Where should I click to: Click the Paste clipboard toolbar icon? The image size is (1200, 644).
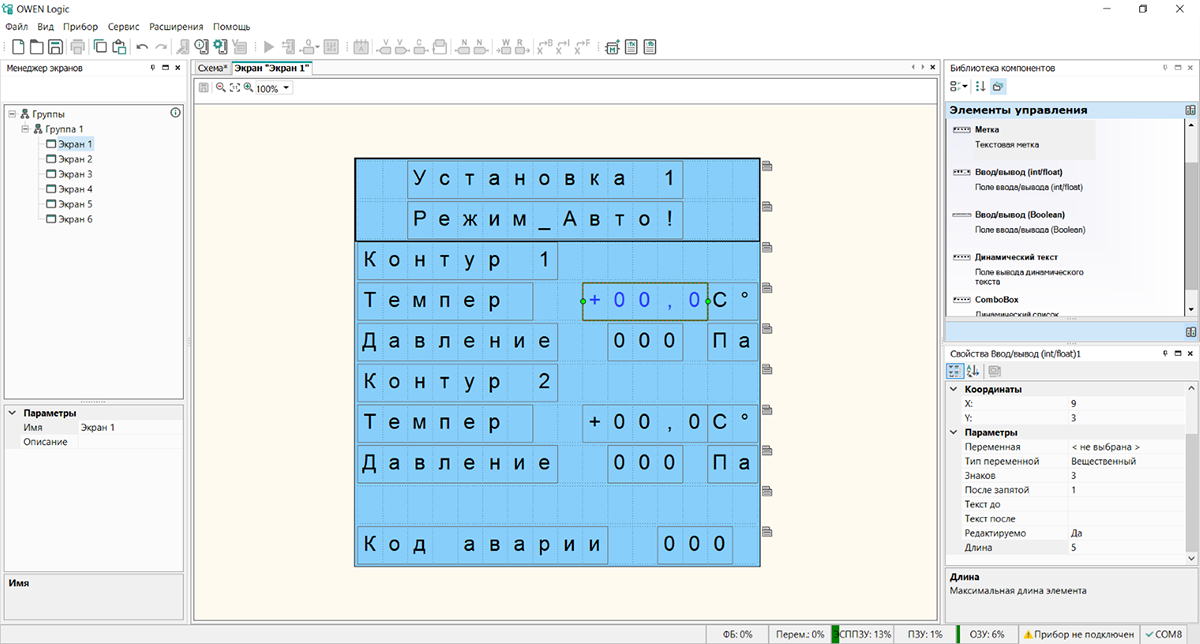(x=119, y=46)
